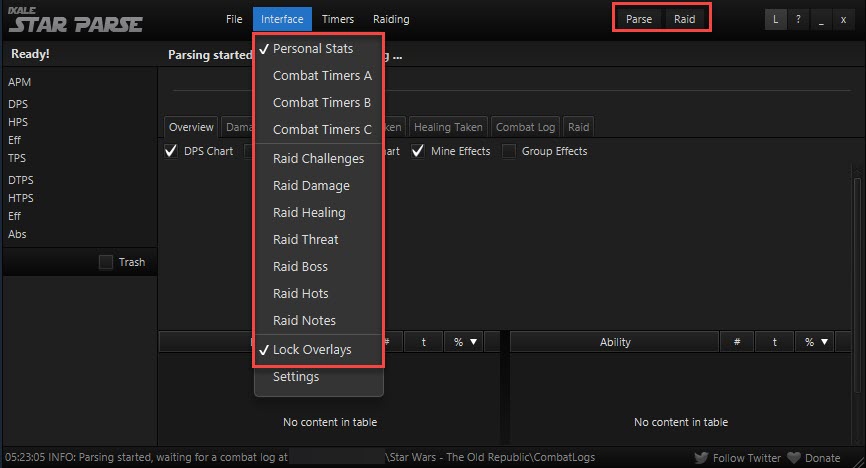Click the Ability column header

point(615,342)
